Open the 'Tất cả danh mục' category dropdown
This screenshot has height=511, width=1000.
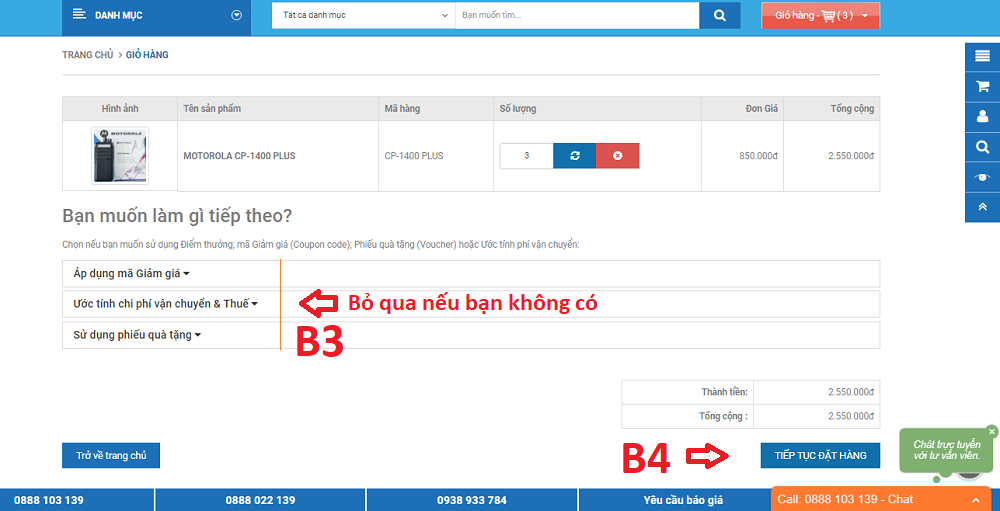(x=364, y=15)
